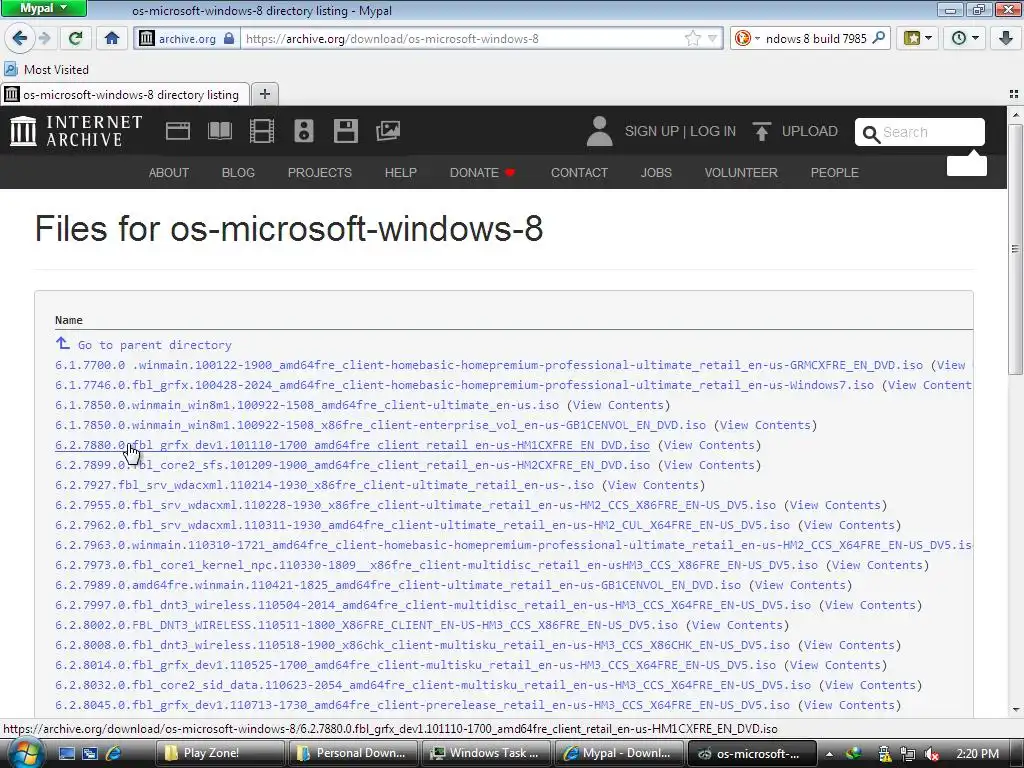This screenshot has width=1024, height=768.
Task: Select the os-microsoft-windows-8 directory listing tab
Action: (124, 95)
